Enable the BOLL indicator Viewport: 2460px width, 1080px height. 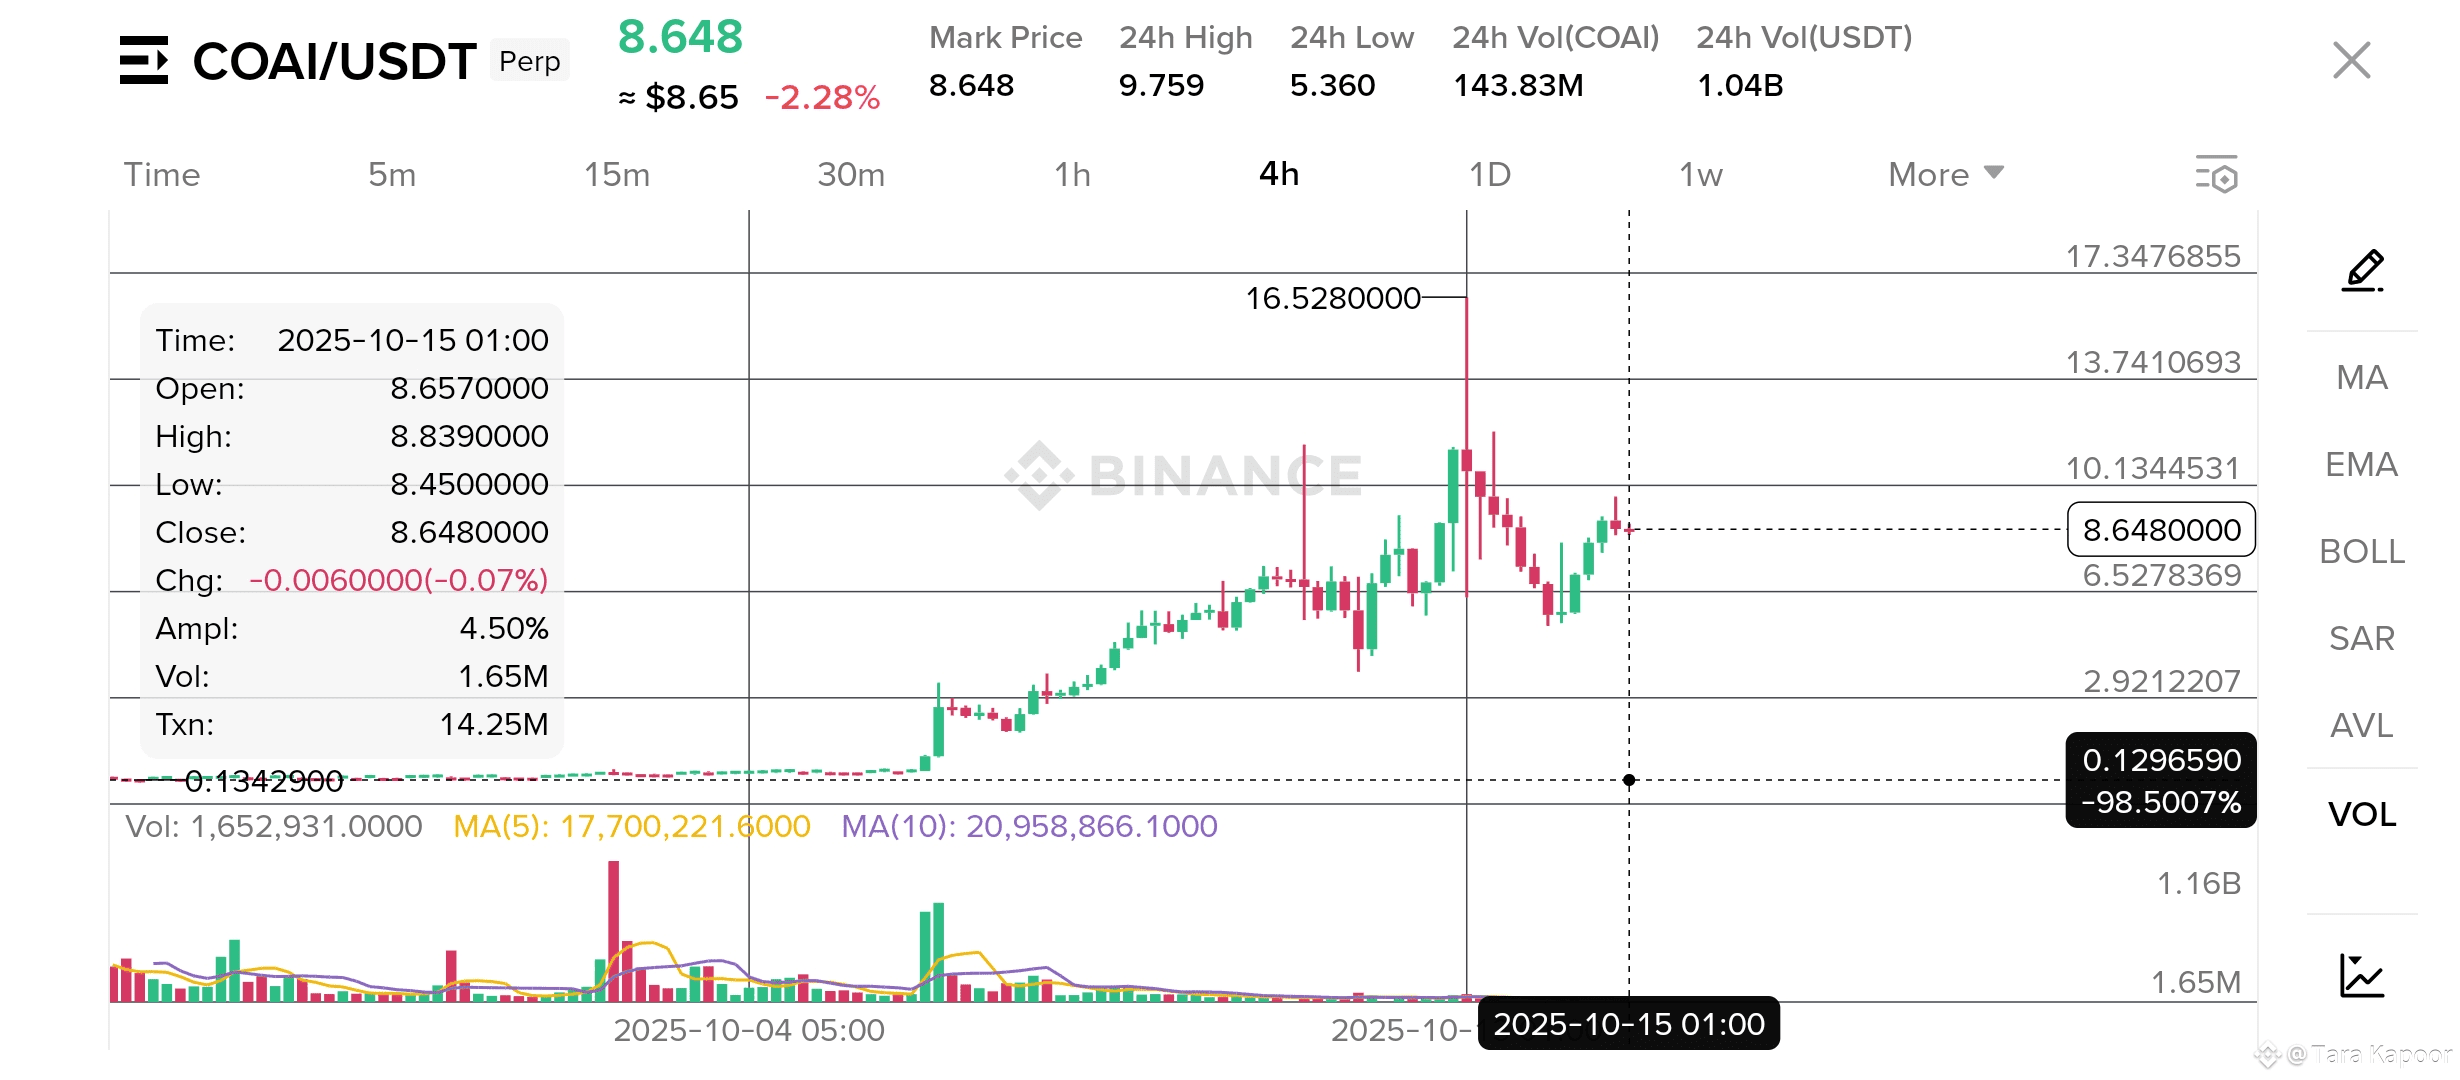[2362, 551]
